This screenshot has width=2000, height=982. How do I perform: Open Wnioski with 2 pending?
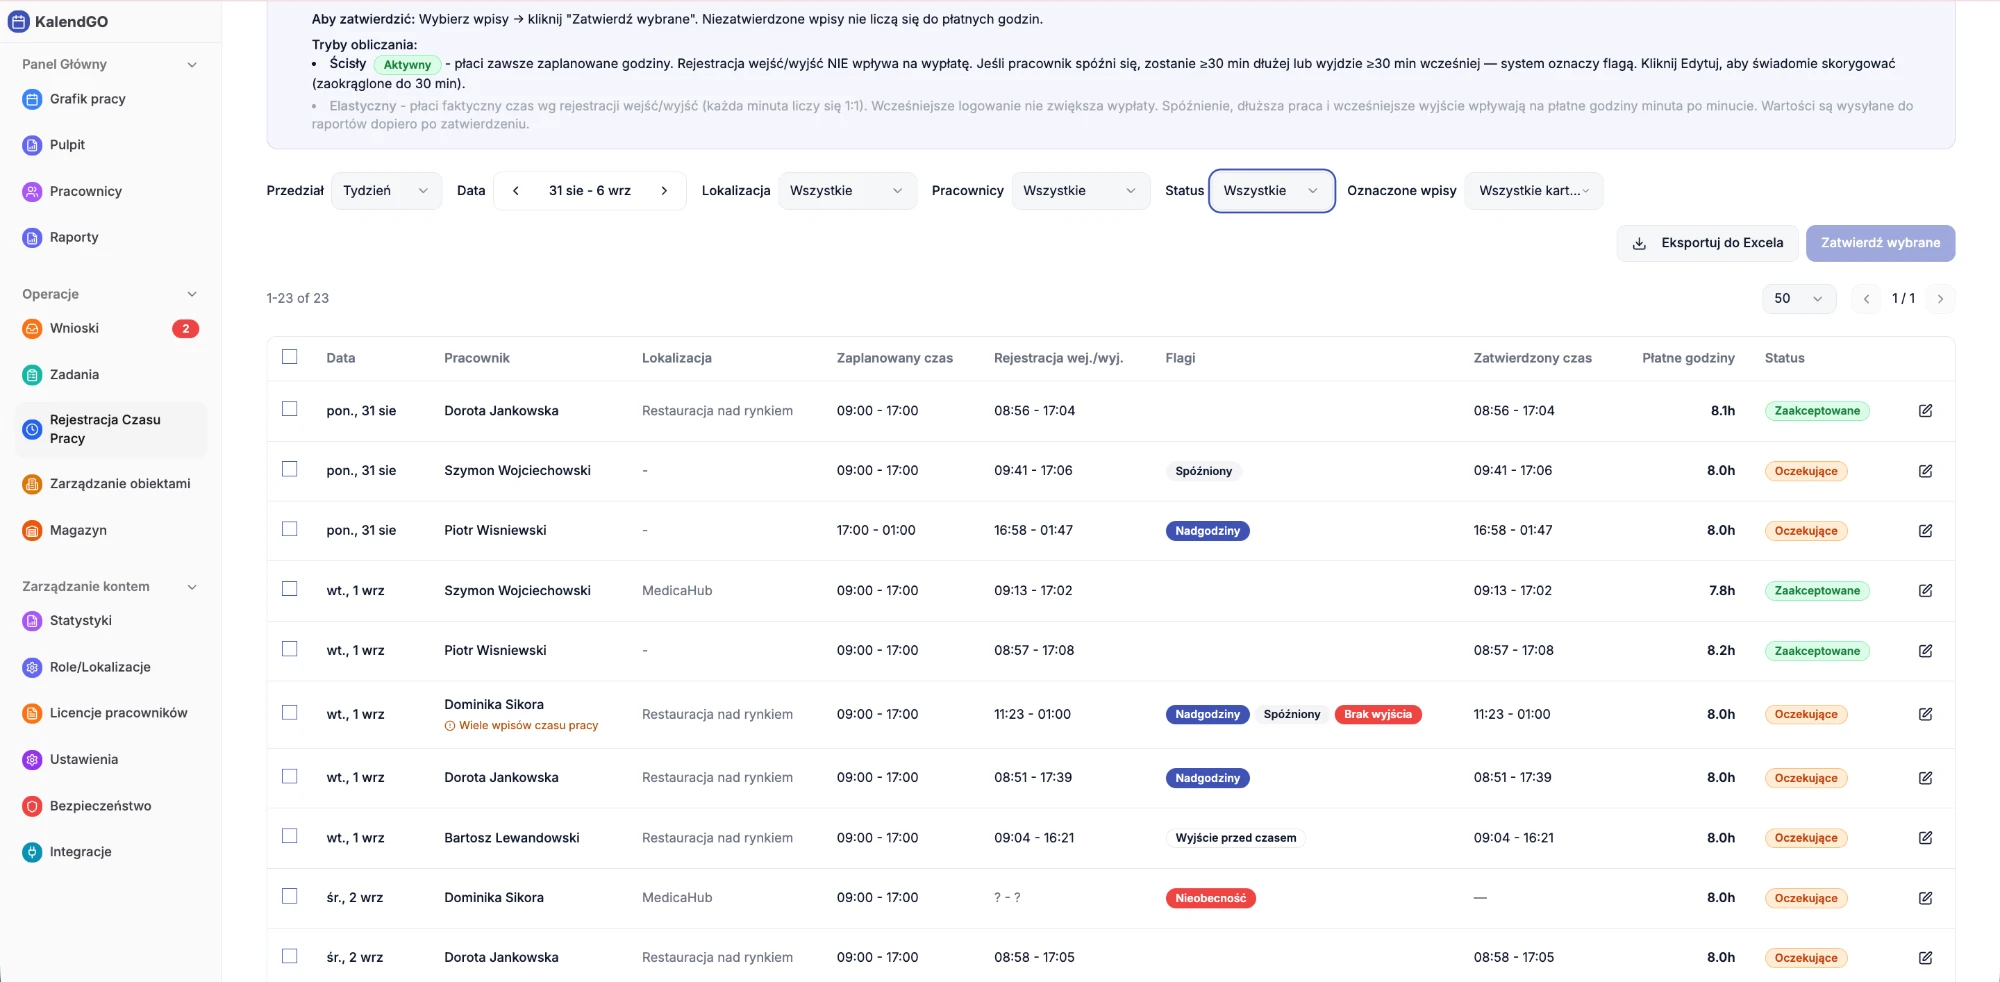(x=110, y=328)
